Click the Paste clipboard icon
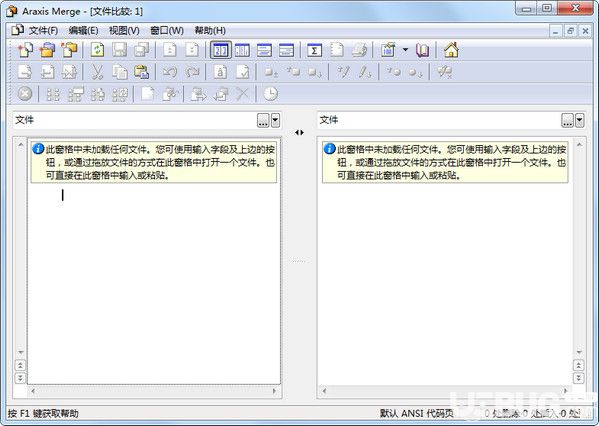599x426 pixels. coord(141,72)
